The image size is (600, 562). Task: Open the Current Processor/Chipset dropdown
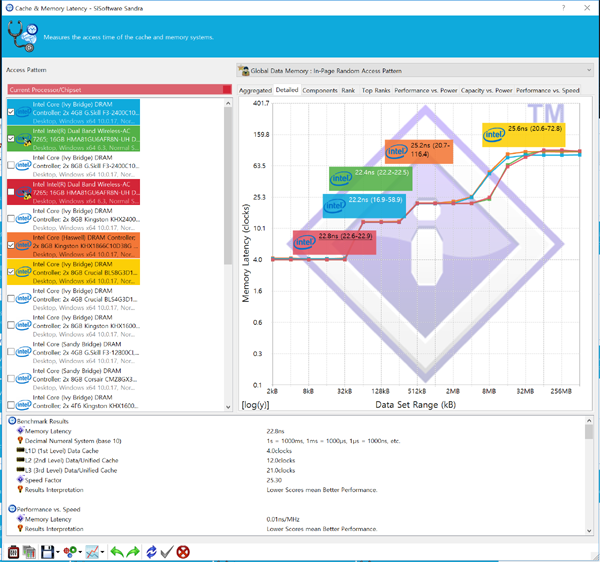coord(119,90)
